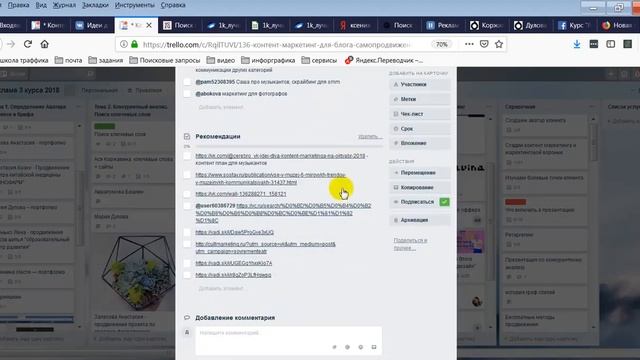Tick the sostav.ru link checkbox
This screenshot has width=640, height=360.
(x=187, y=175)
